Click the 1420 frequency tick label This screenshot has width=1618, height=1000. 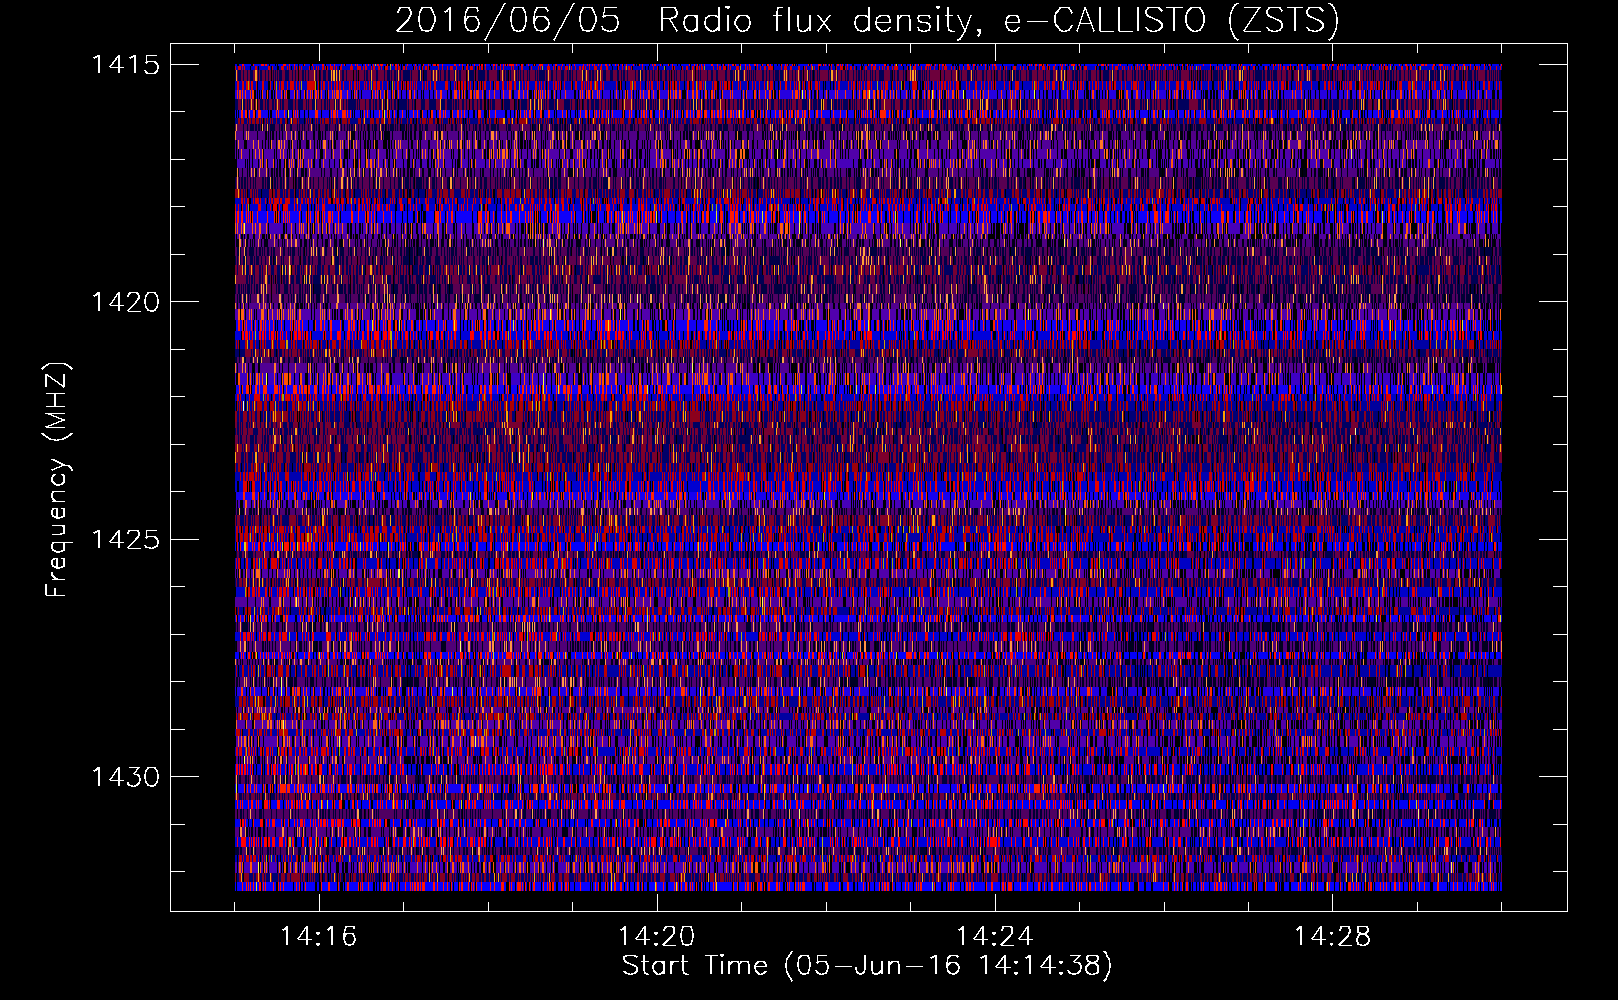(126, 302)
